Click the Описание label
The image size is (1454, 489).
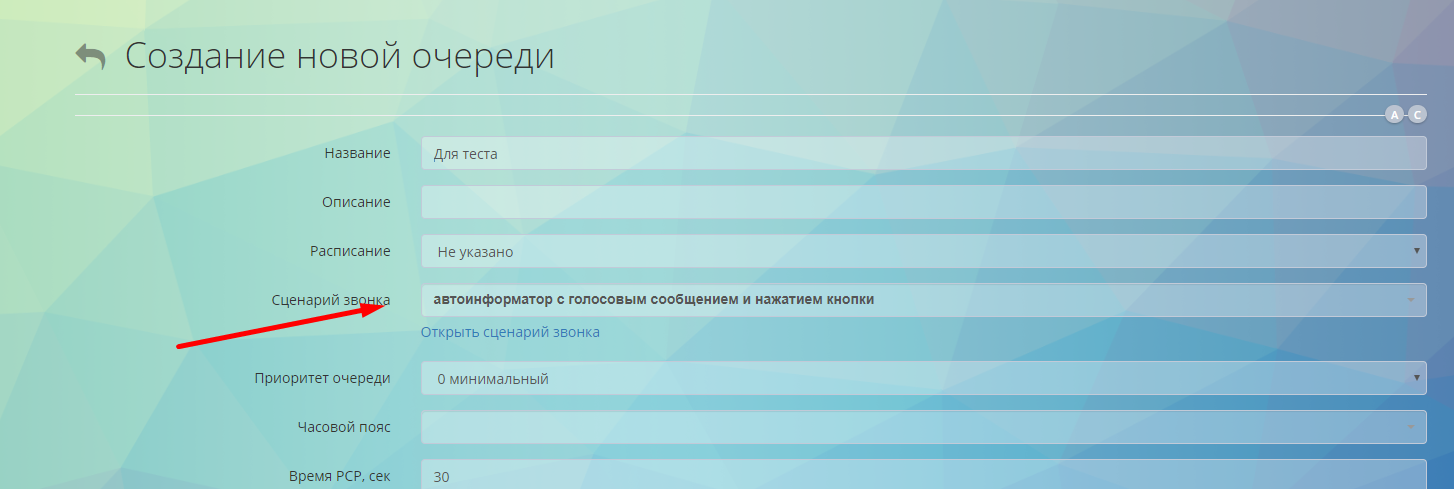click(x=356, y=202)
